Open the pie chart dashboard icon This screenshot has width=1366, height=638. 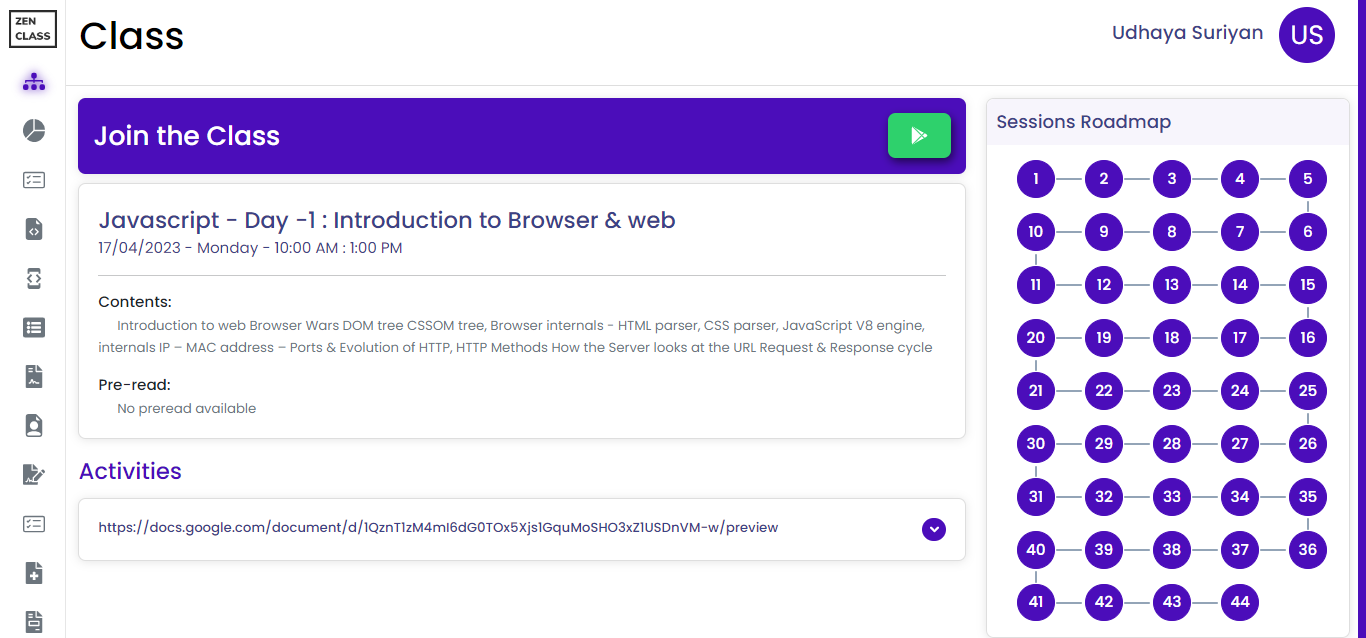(34, 131)
